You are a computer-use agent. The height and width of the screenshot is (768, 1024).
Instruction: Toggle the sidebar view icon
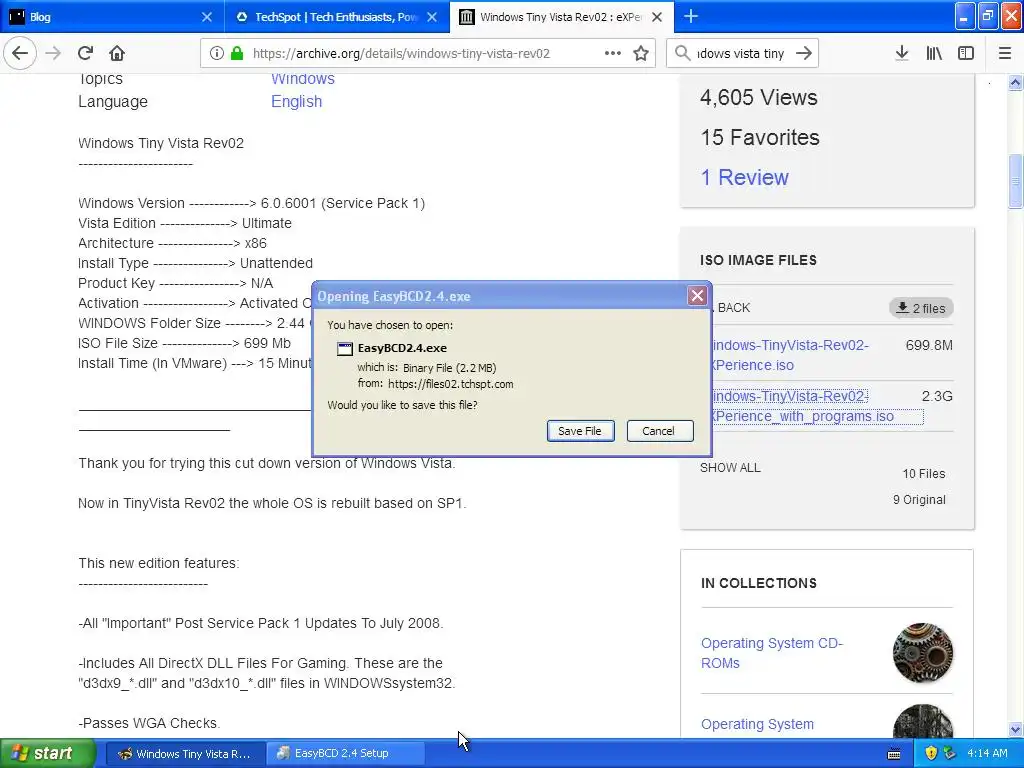point(966,53)
